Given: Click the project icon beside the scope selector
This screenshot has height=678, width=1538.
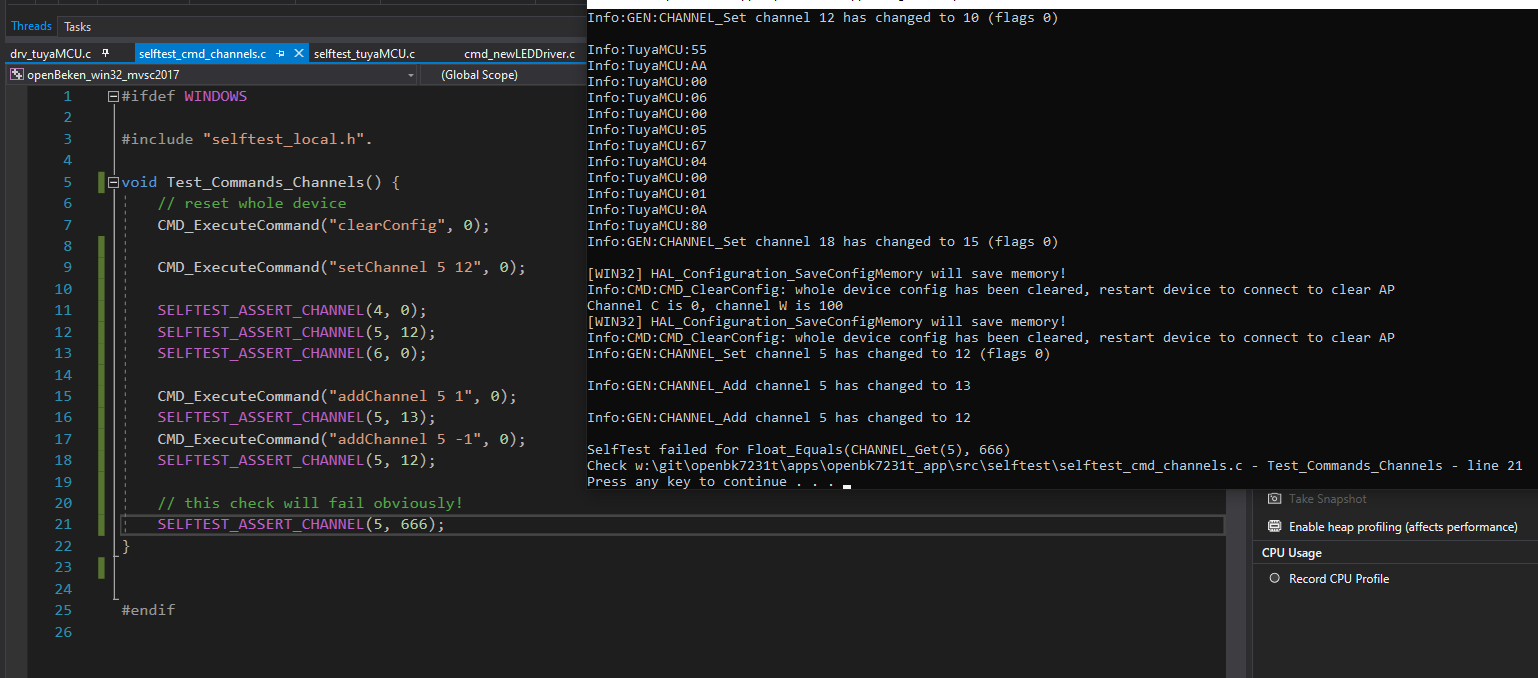Looking at the screenshot, I should pyautogui.click(x=16, y=74).
